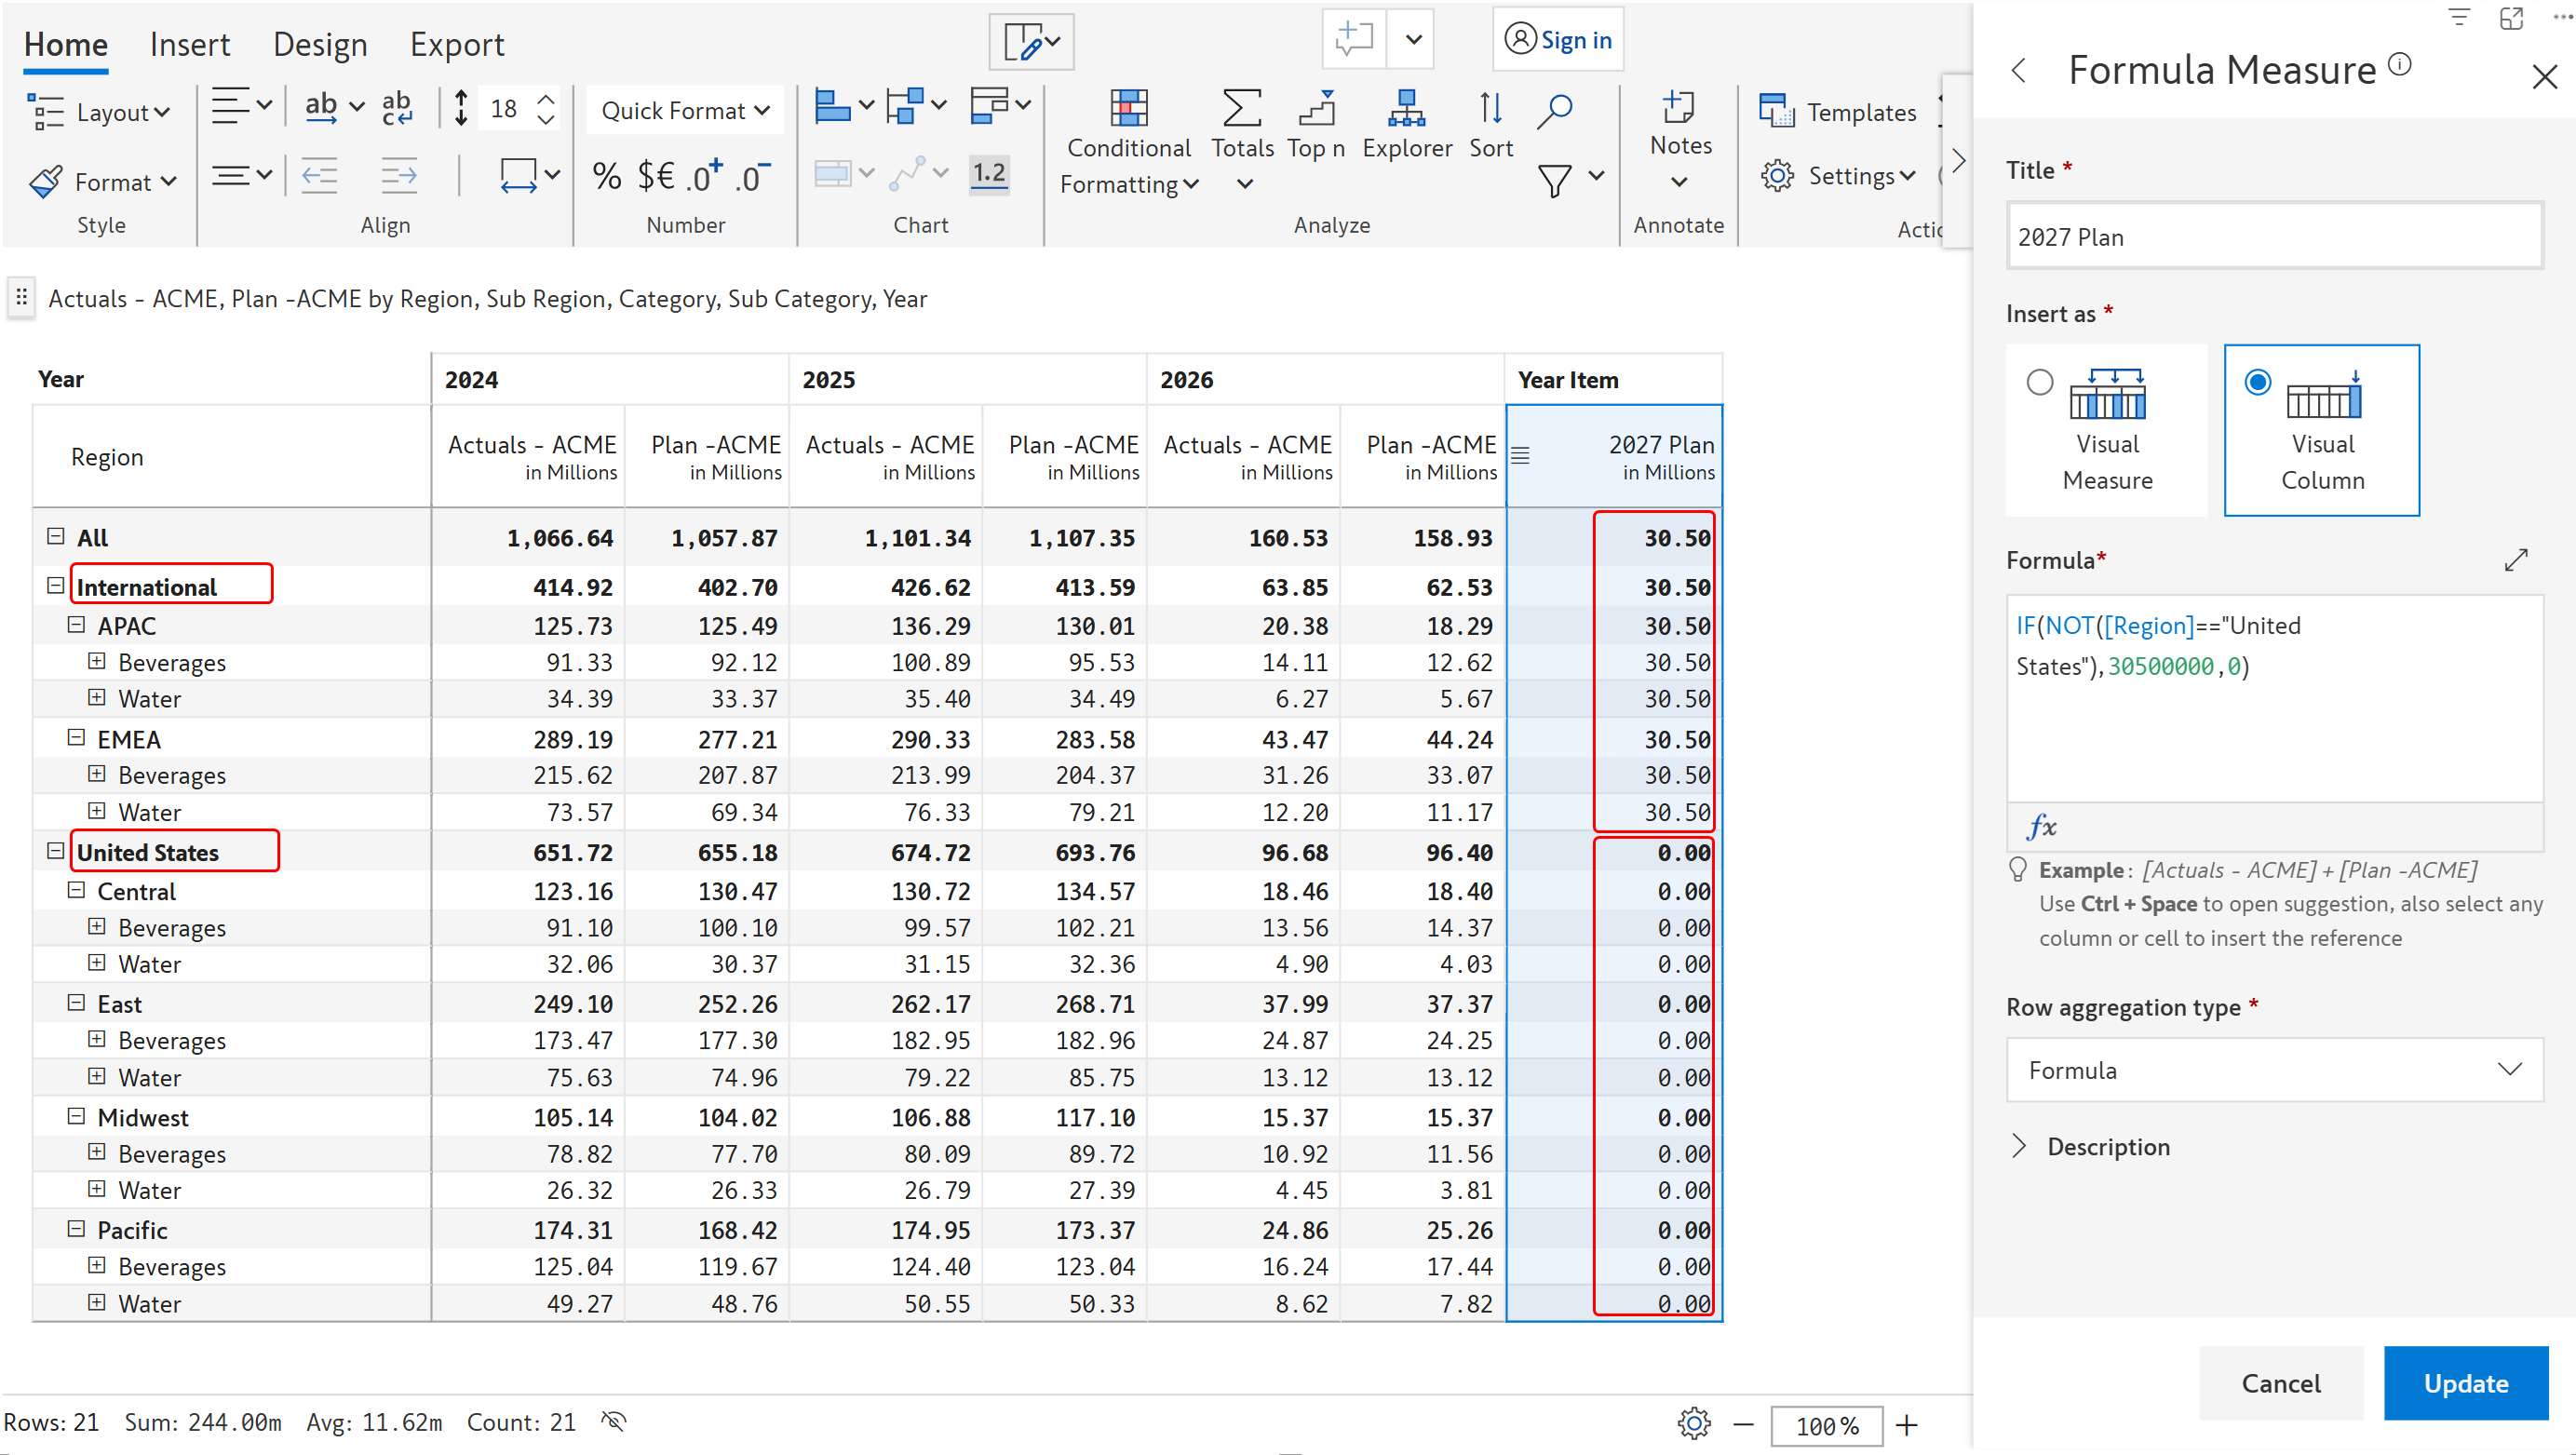Click the Sort arrows icon

click(x=1490, y=108)
